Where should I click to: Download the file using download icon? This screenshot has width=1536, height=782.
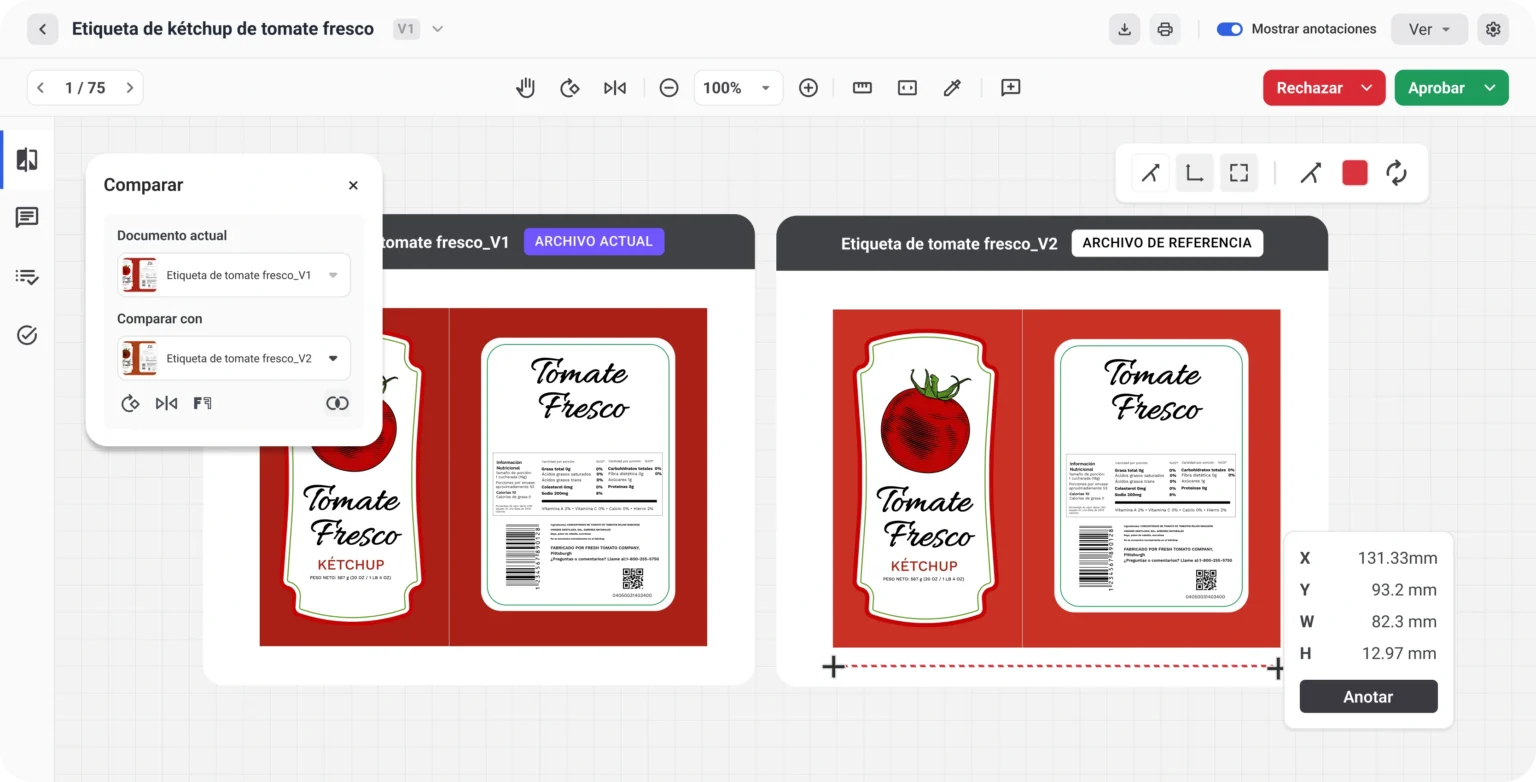[x=1124, y=29]
